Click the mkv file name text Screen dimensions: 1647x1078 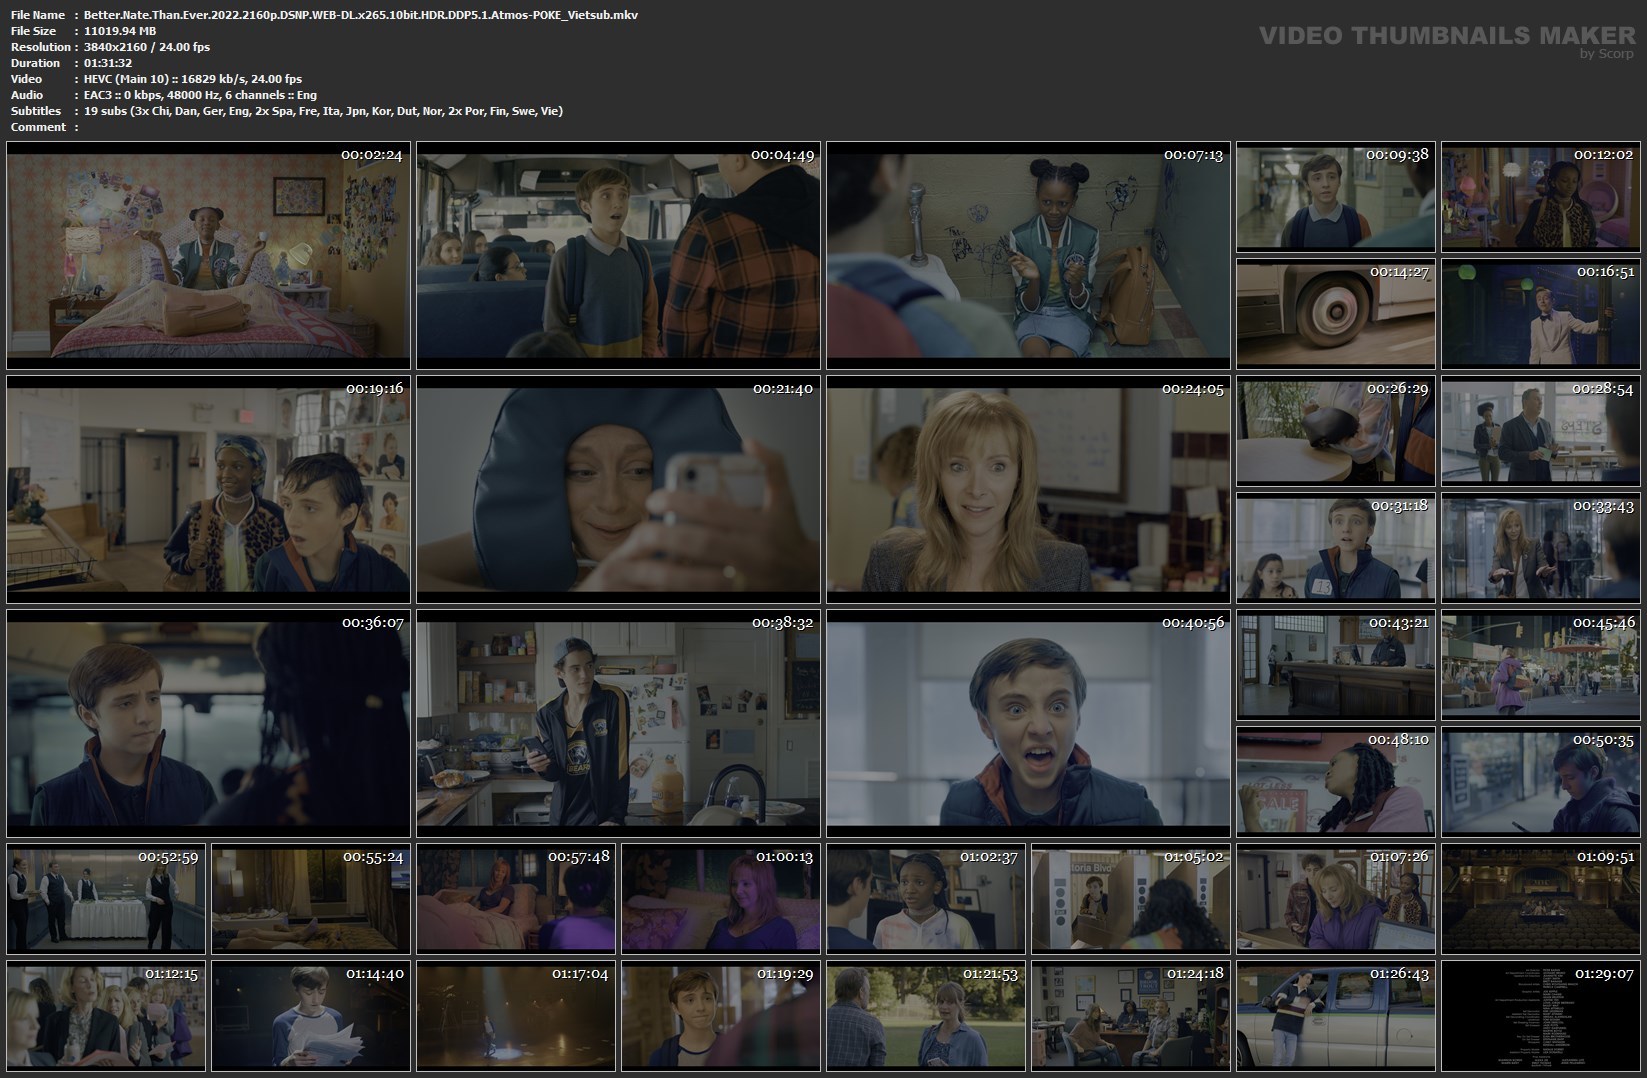tap(361, 15)
